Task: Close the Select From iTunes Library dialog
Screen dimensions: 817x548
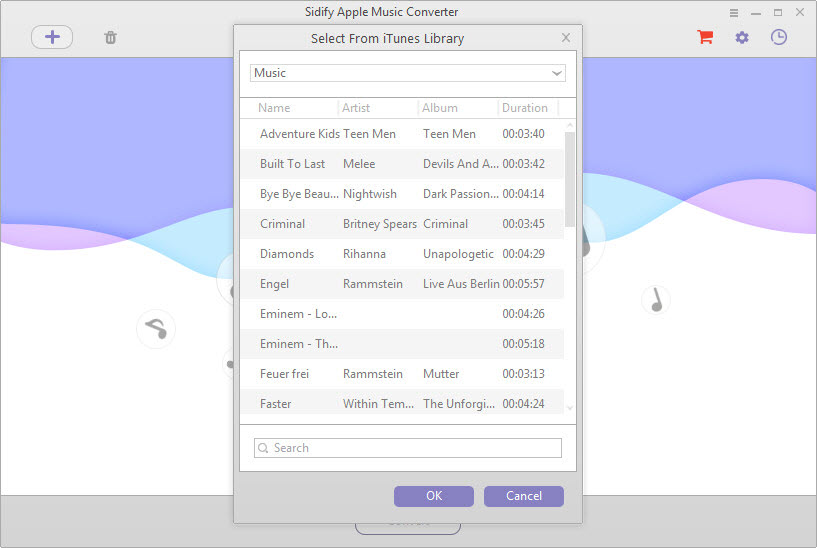Action: pyautogui.click(x=566, y=38)
